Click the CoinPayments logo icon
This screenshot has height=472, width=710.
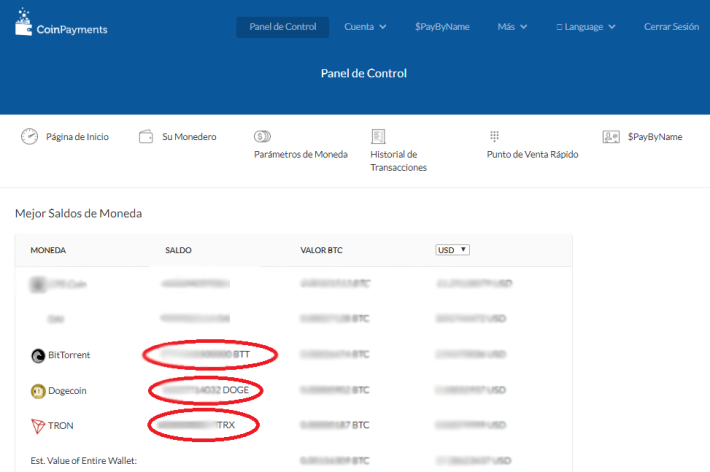24,22
